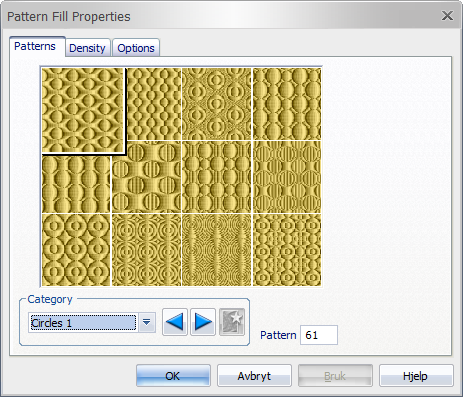Pick the third pattern in the top row
Viewport: 463px width, 397px height.
217,104
